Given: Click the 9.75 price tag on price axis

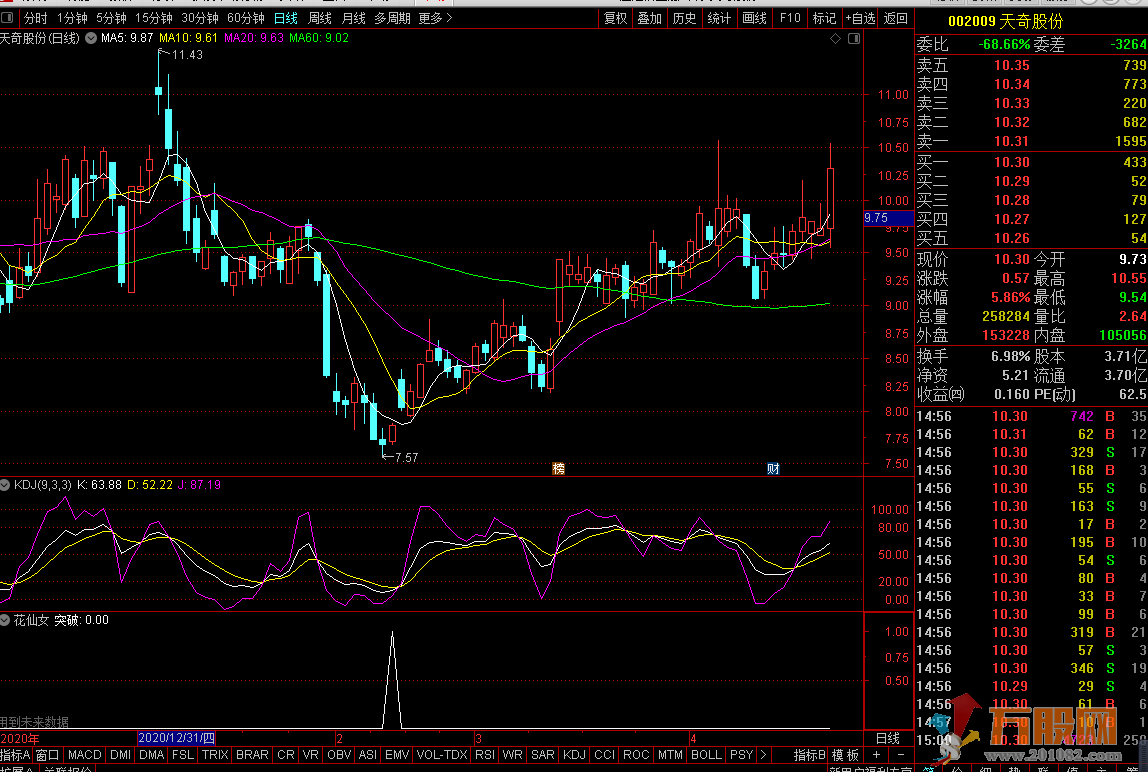Looking at the screenshot, I should click(x=889, y=218).
